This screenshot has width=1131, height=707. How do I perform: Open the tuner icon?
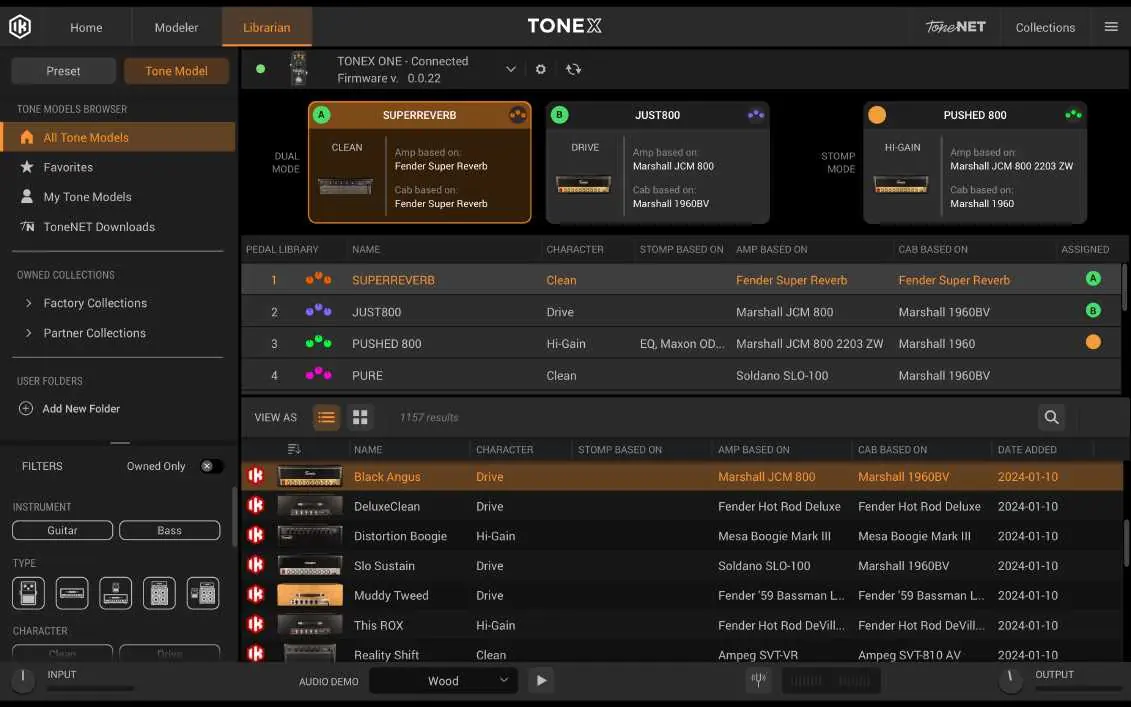click(758, 680)
